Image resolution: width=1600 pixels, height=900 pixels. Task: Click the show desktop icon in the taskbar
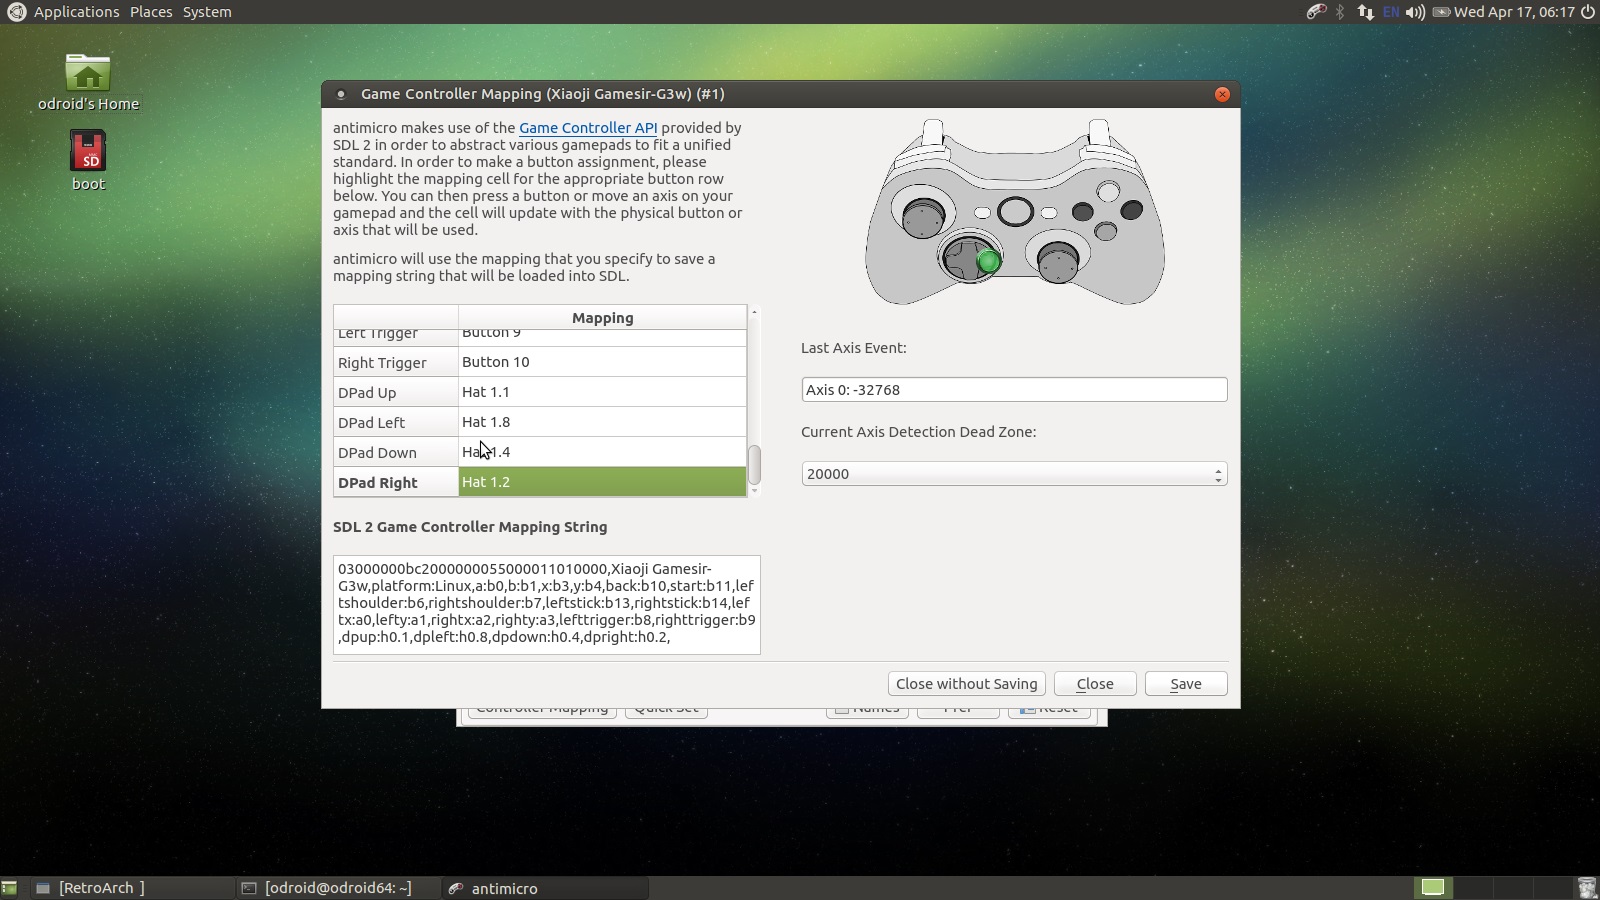coord(10,888)
